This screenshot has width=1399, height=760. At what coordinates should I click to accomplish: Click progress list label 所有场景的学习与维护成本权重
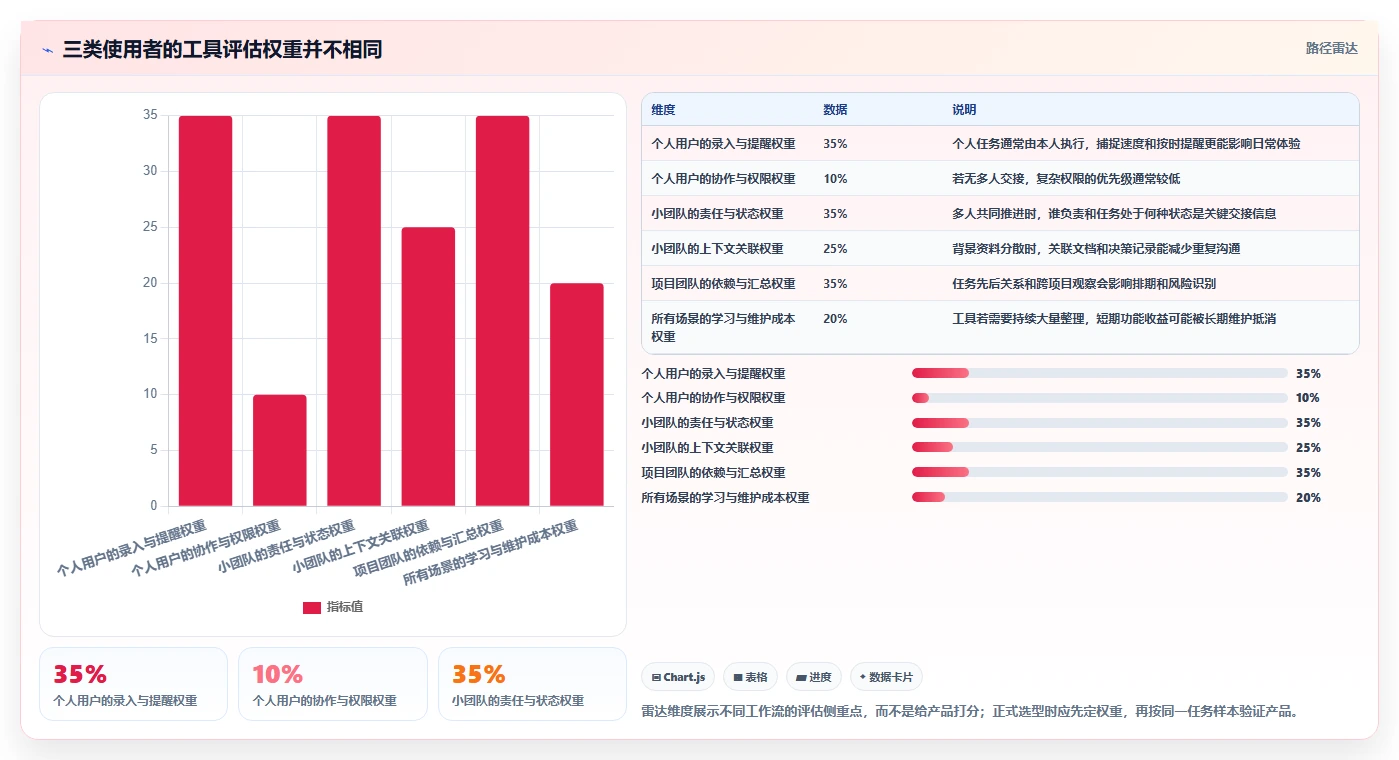(x=725, y=497)
